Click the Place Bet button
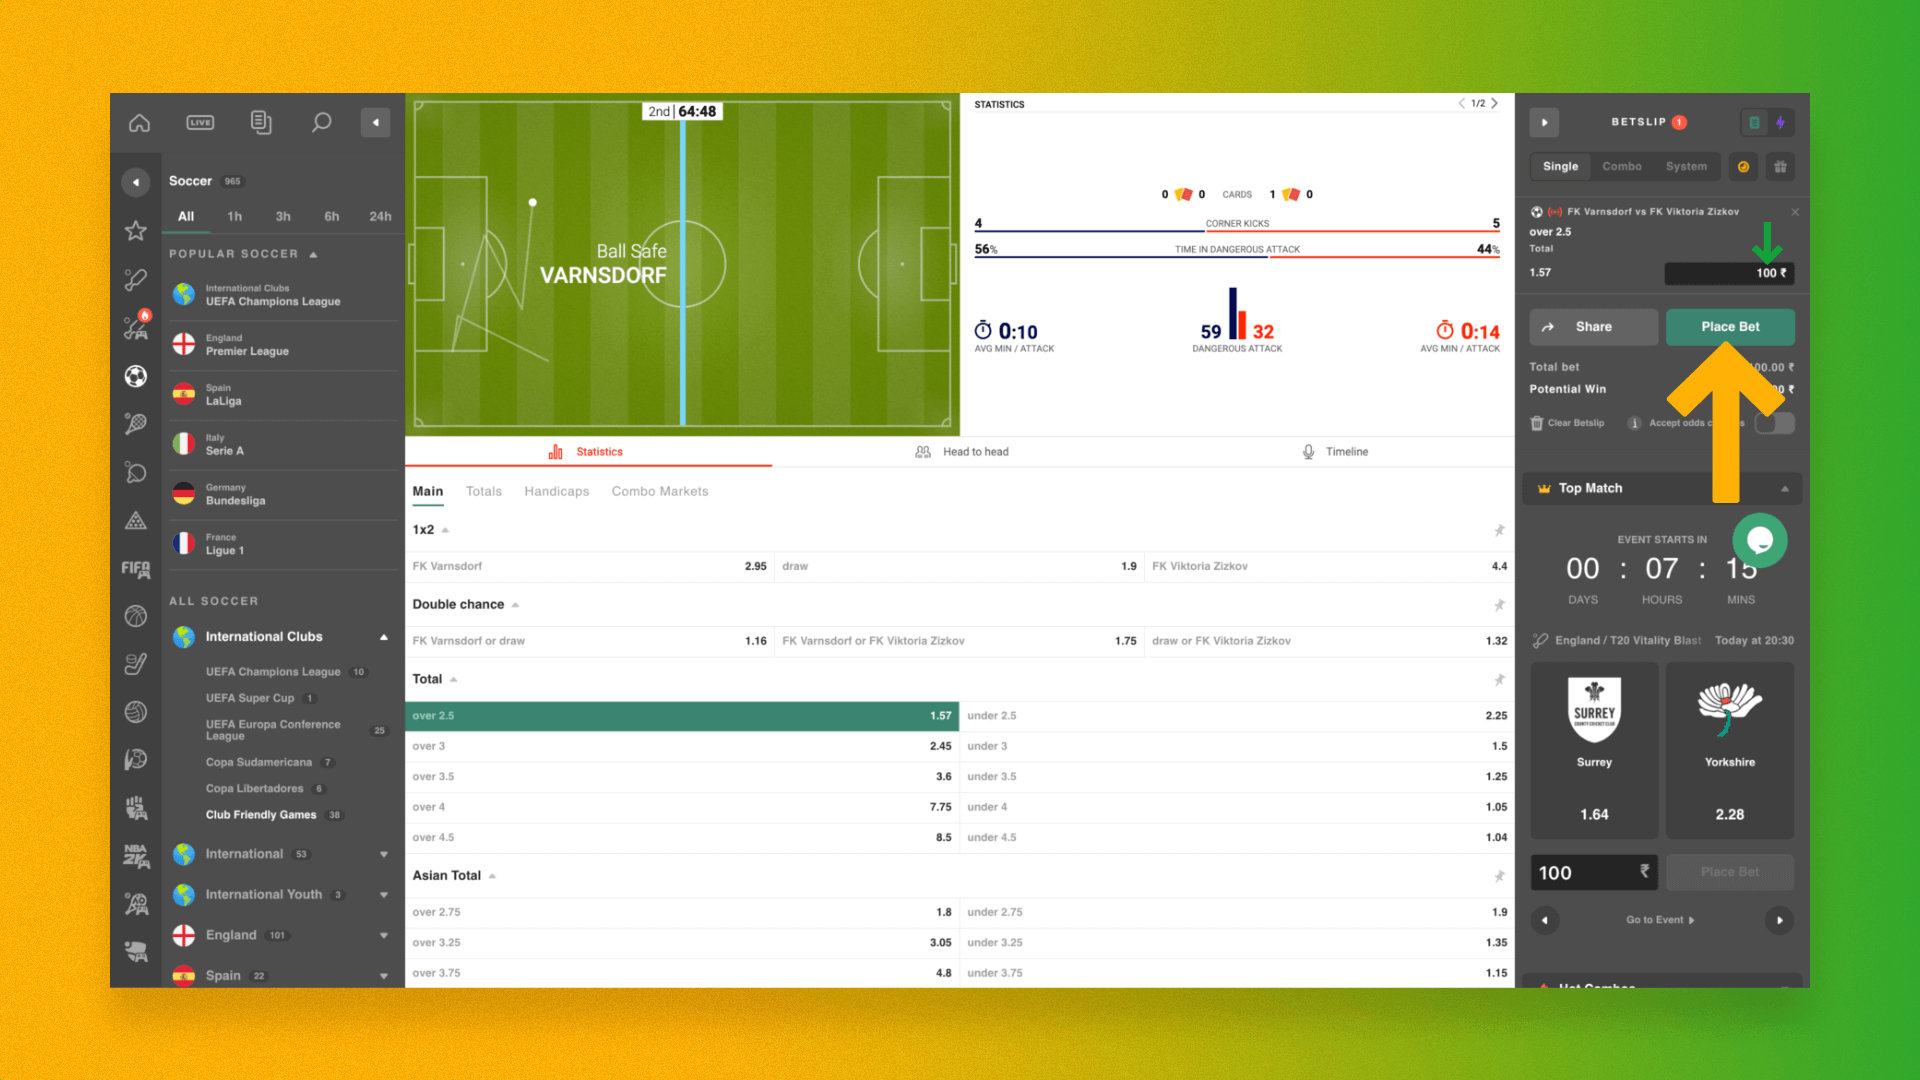This screenshot has width=1920, height=1080. coord(1729,326)
